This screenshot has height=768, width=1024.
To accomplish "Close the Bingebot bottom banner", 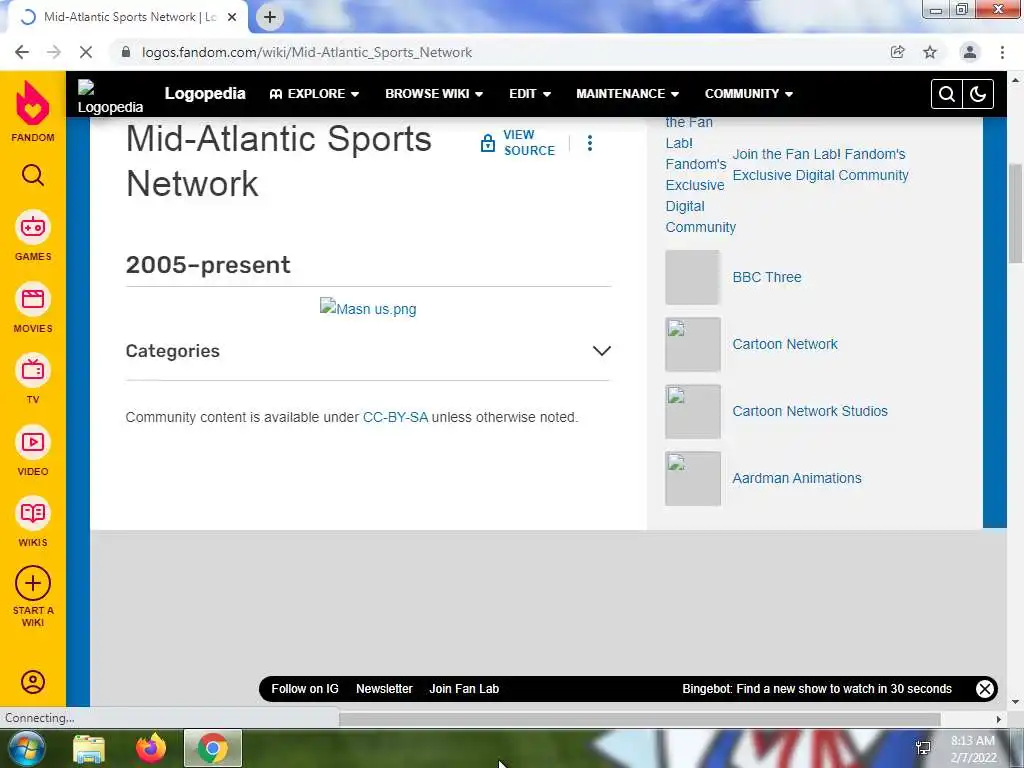I will [x=985, y=688].
